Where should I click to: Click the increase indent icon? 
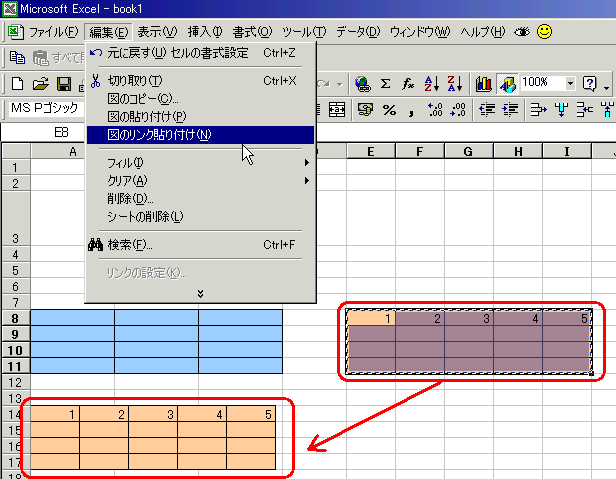point(511,109)
